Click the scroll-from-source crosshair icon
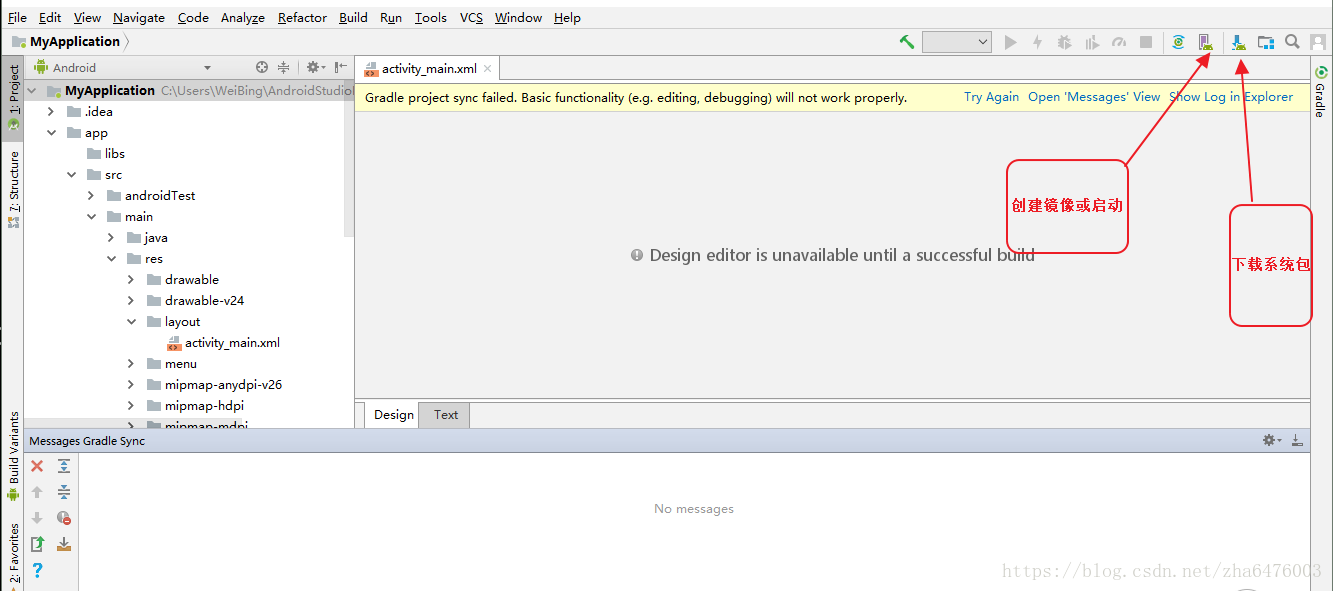The width and height of the screenshot is (1333, 591). coord(262,67)
